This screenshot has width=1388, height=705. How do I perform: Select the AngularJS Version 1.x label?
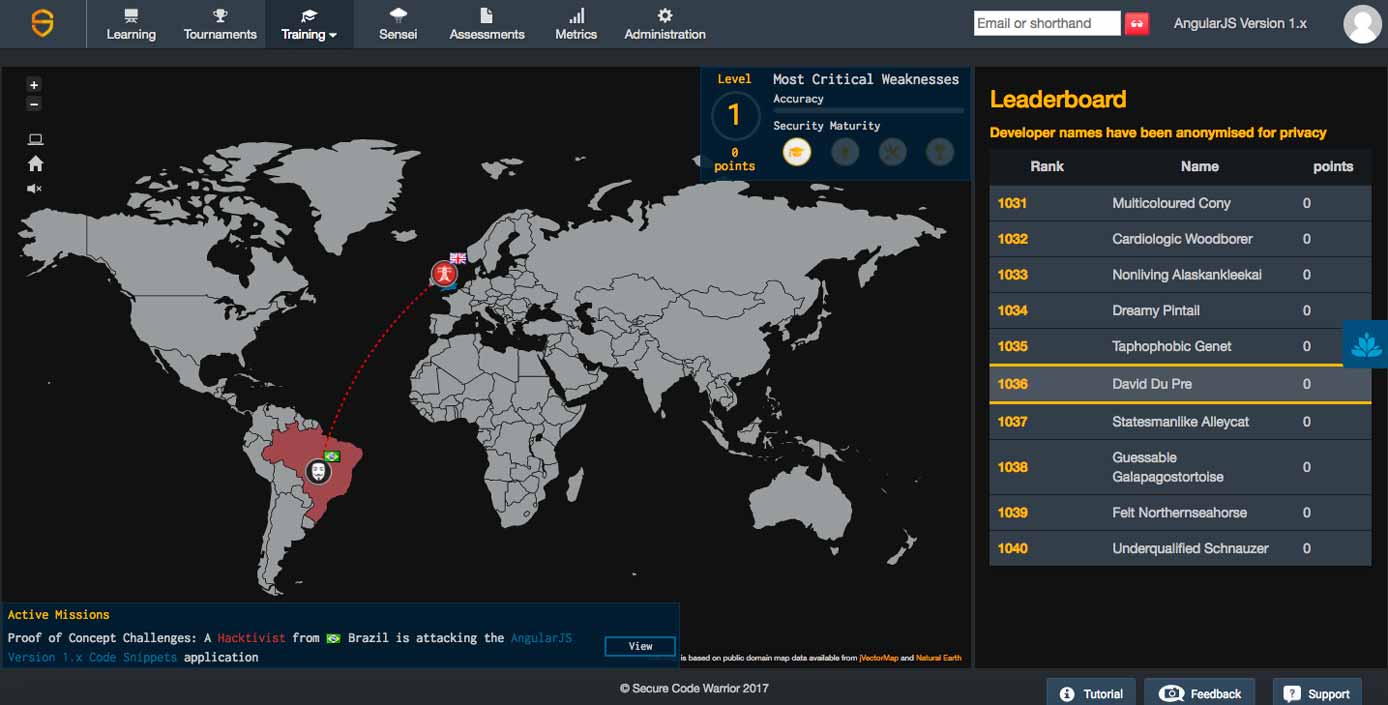[x=1240, y=23]
